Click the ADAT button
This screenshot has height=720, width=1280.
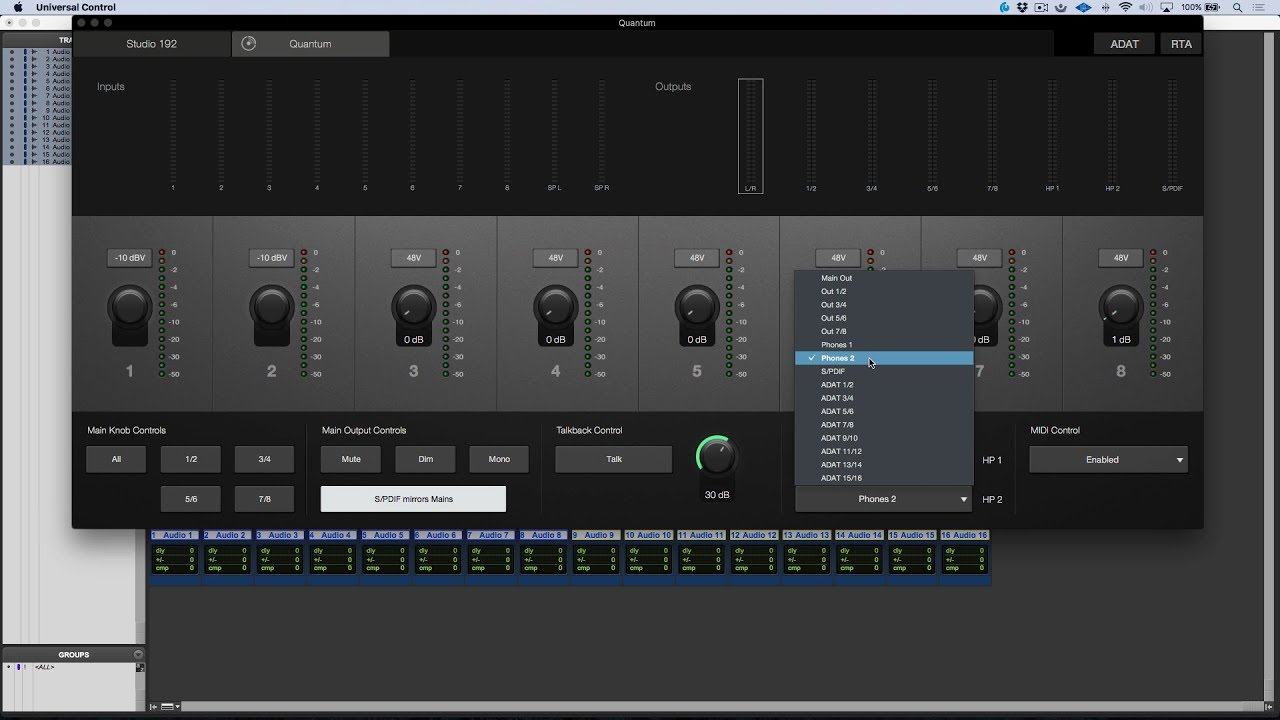tap(1124, 44)
